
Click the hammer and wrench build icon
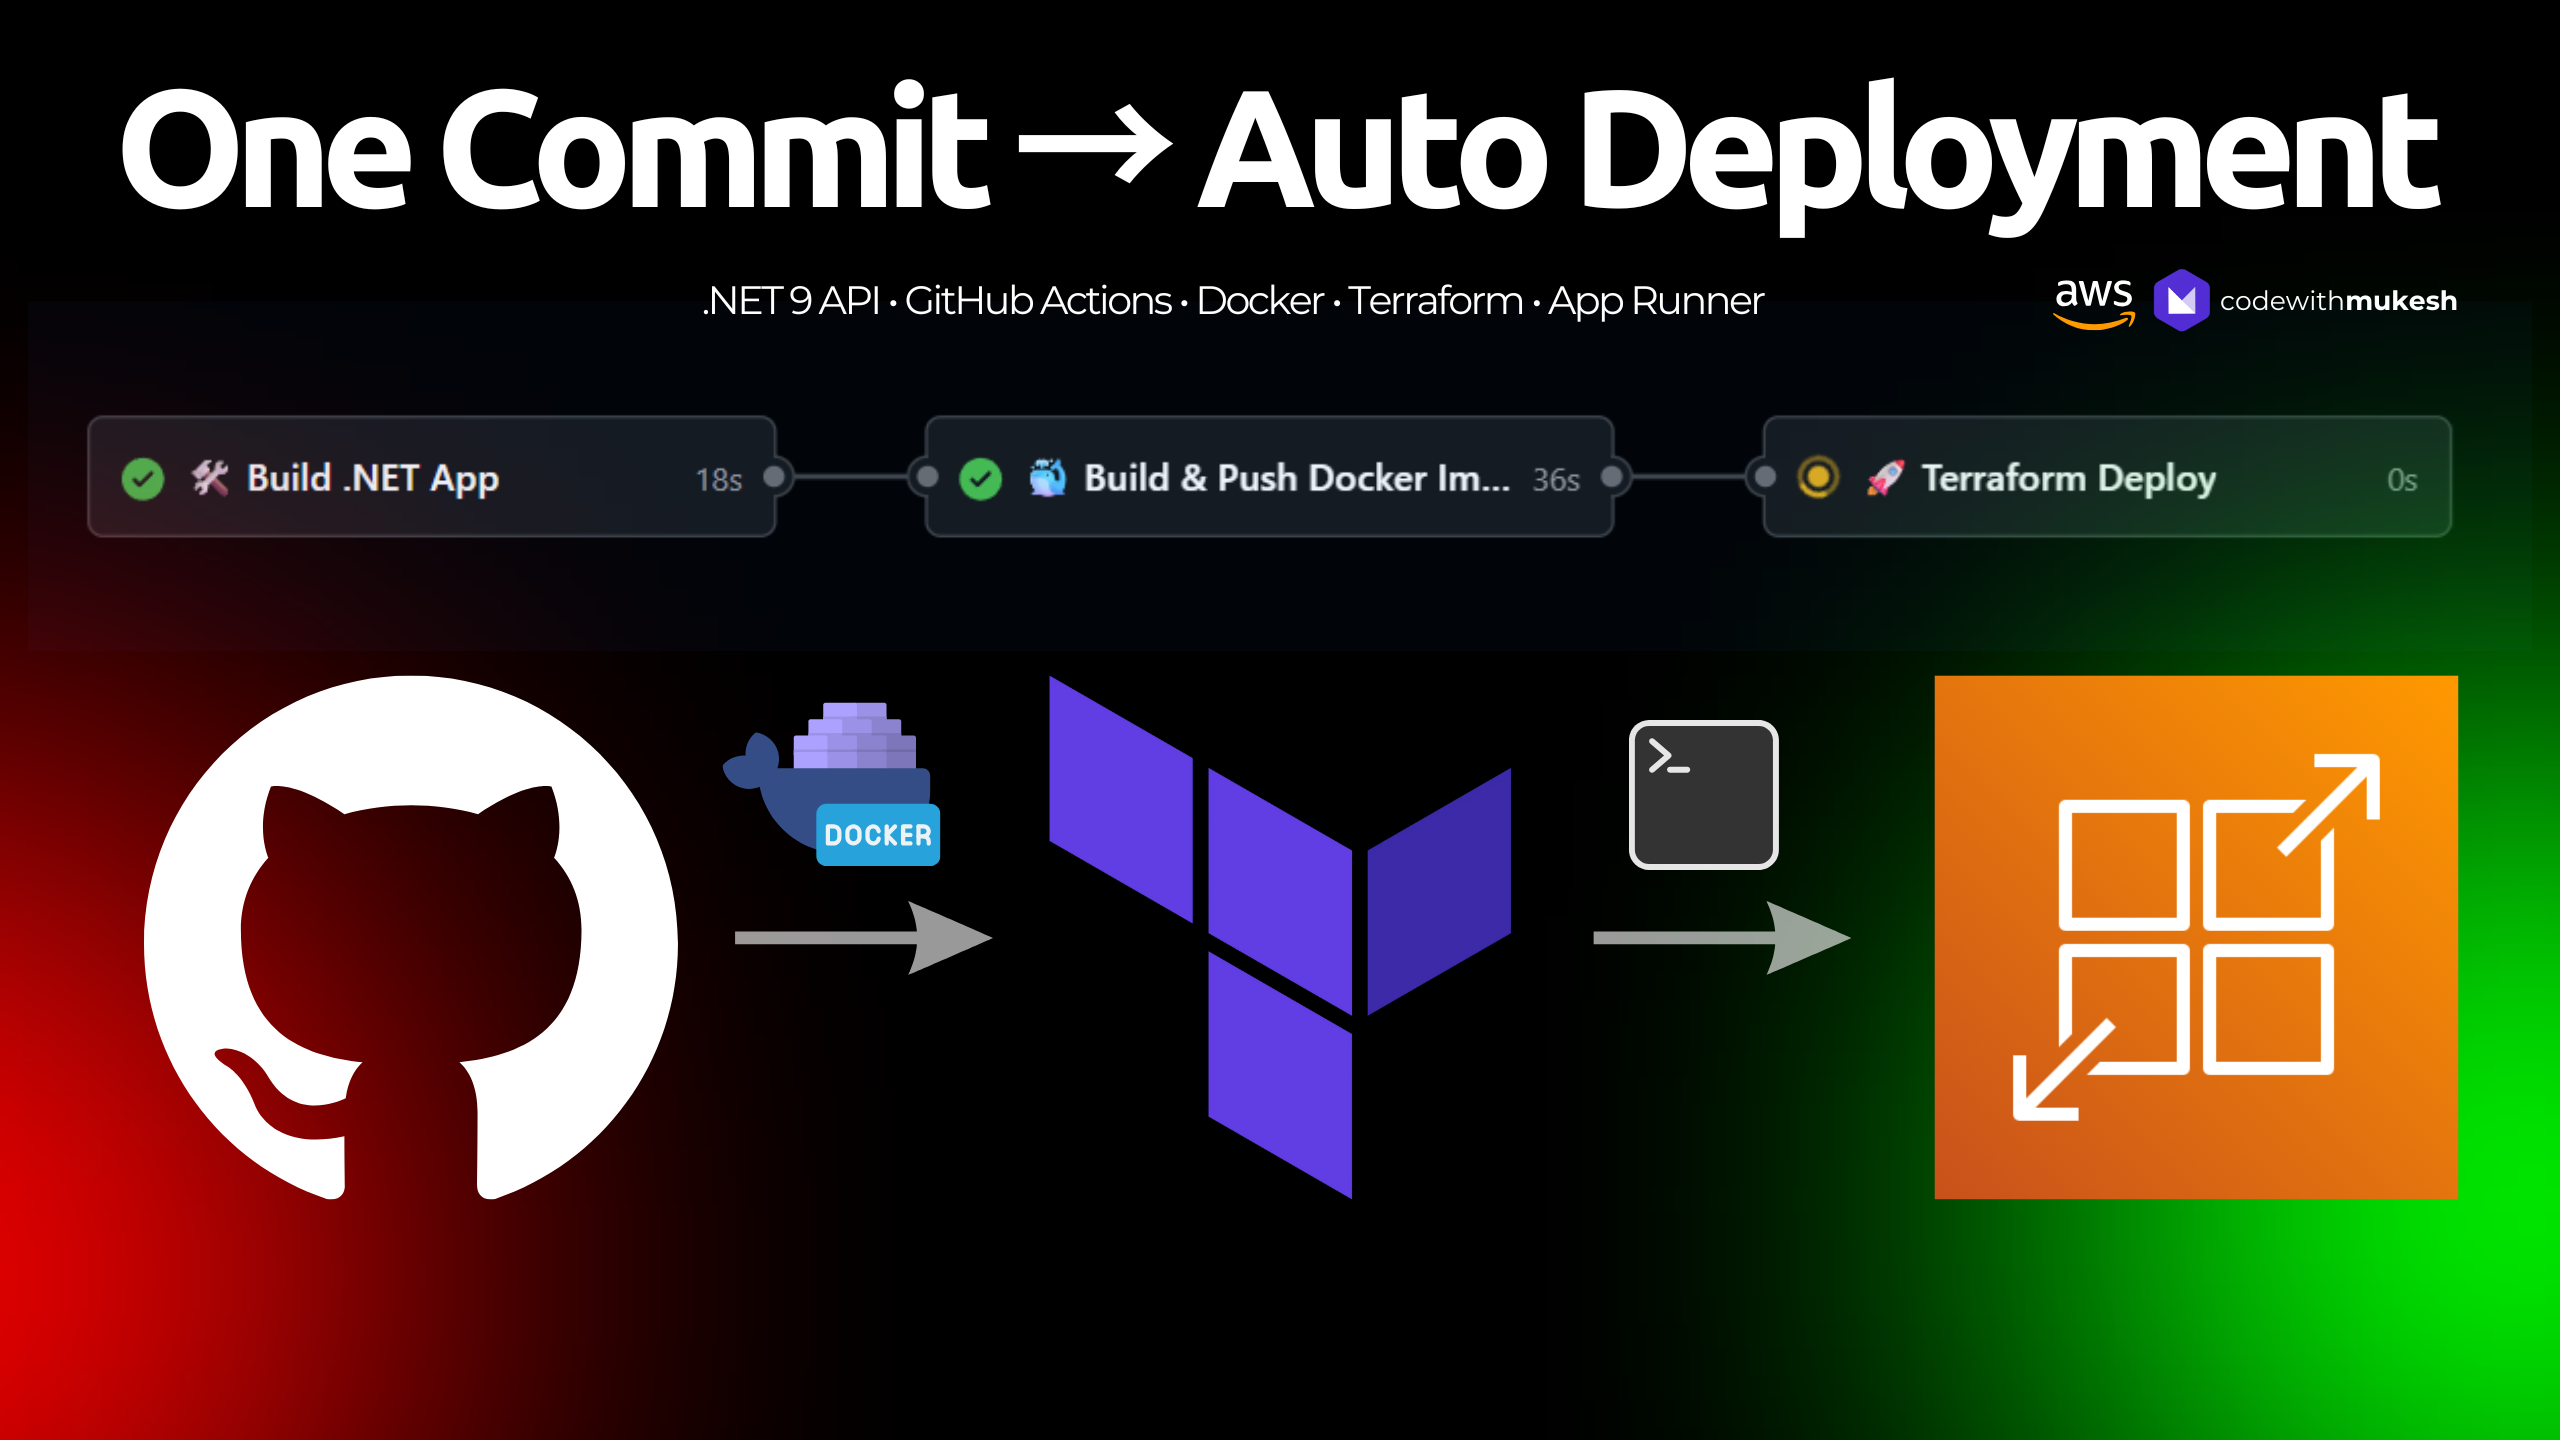[210, 478]
